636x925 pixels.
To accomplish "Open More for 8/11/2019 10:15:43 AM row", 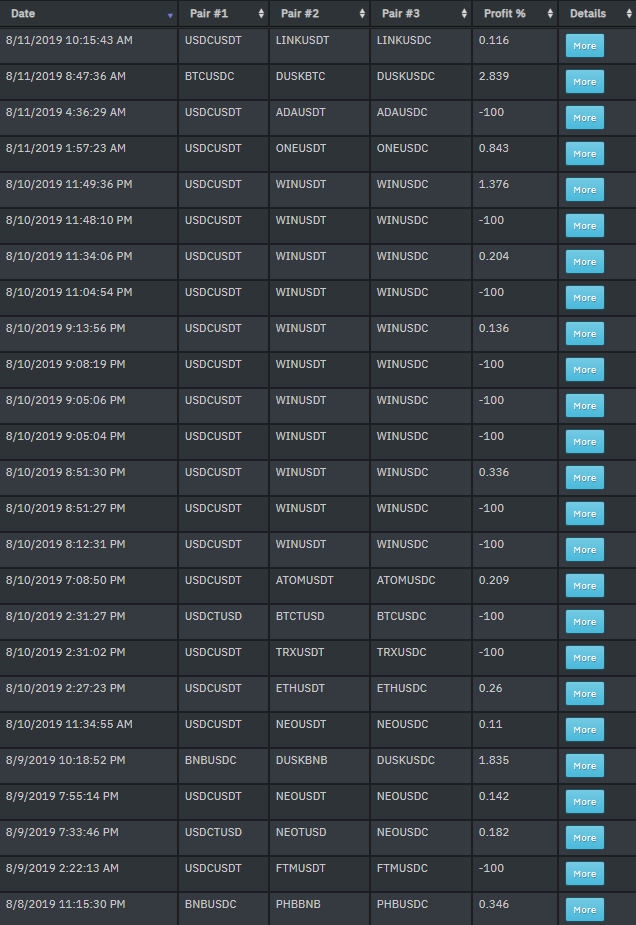I will pos(585,46).
